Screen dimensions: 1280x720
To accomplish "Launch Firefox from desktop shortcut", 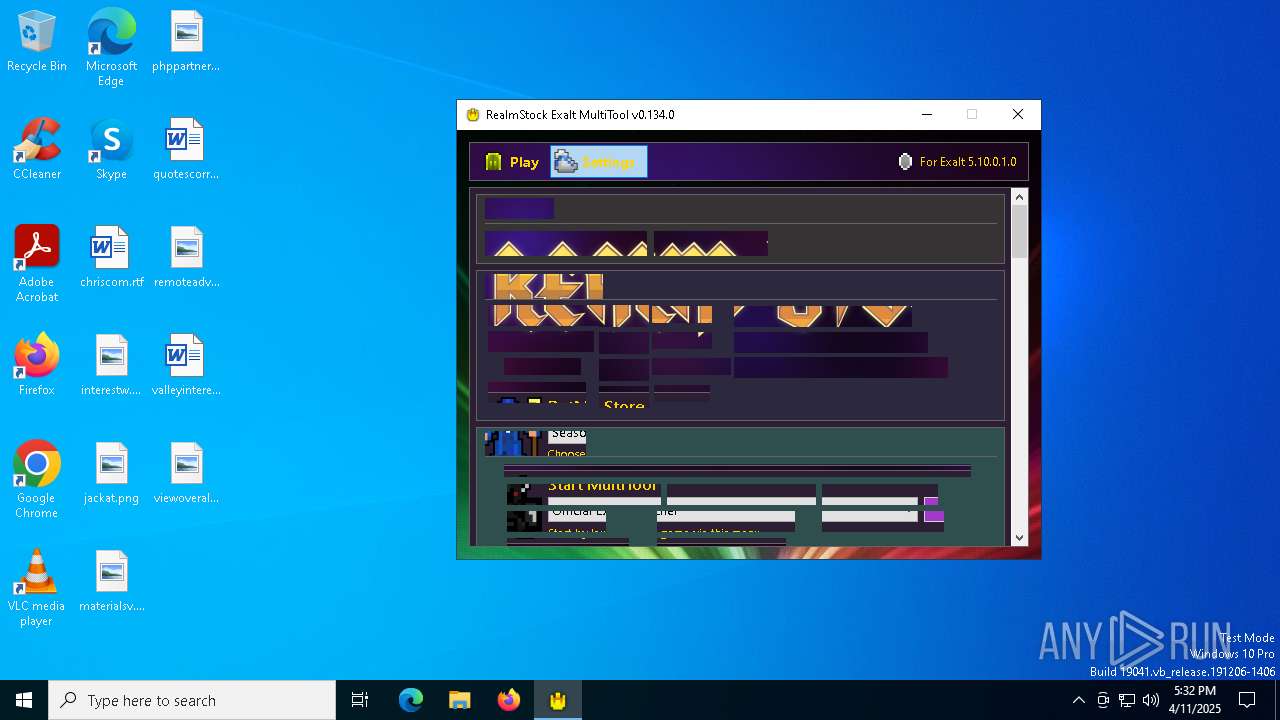I will pos(37,366).
